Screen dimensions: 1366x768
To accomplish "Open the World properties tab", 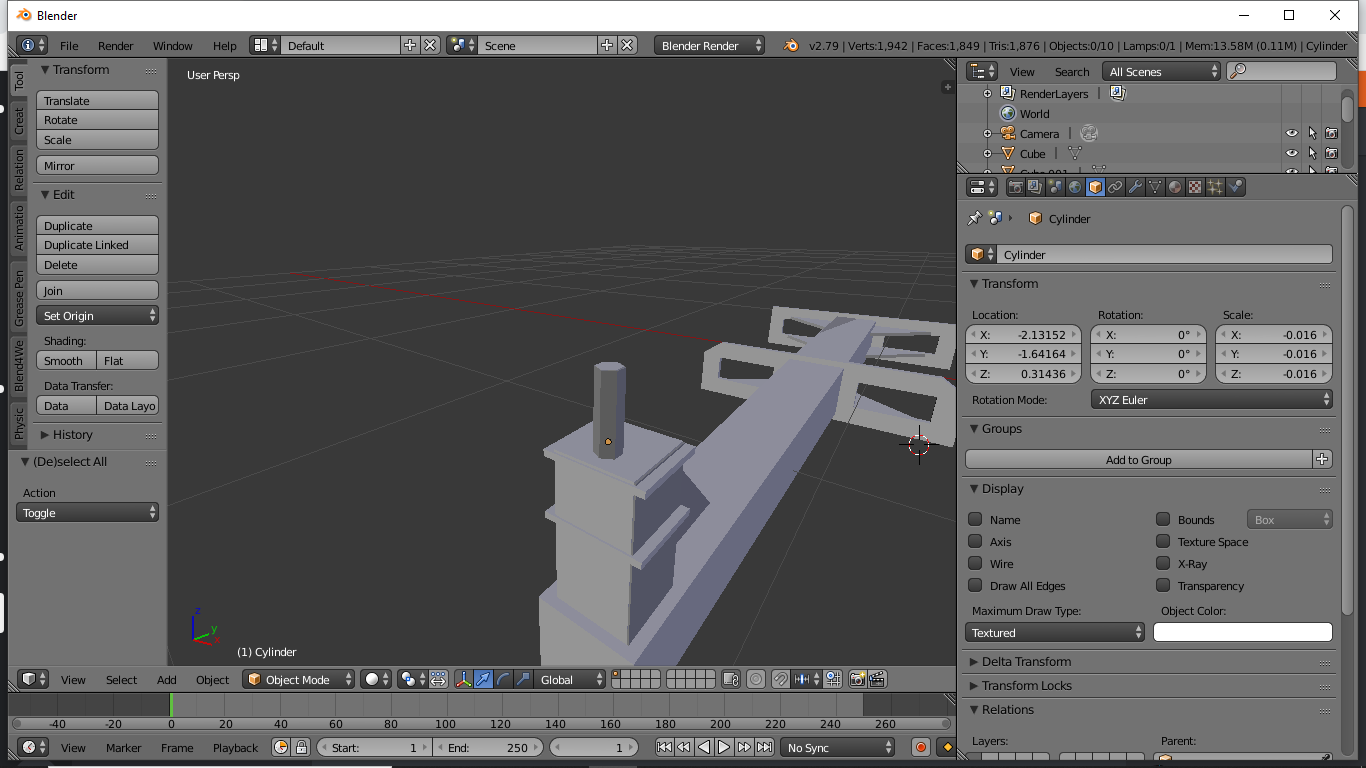I will (x=1075, y=187).
